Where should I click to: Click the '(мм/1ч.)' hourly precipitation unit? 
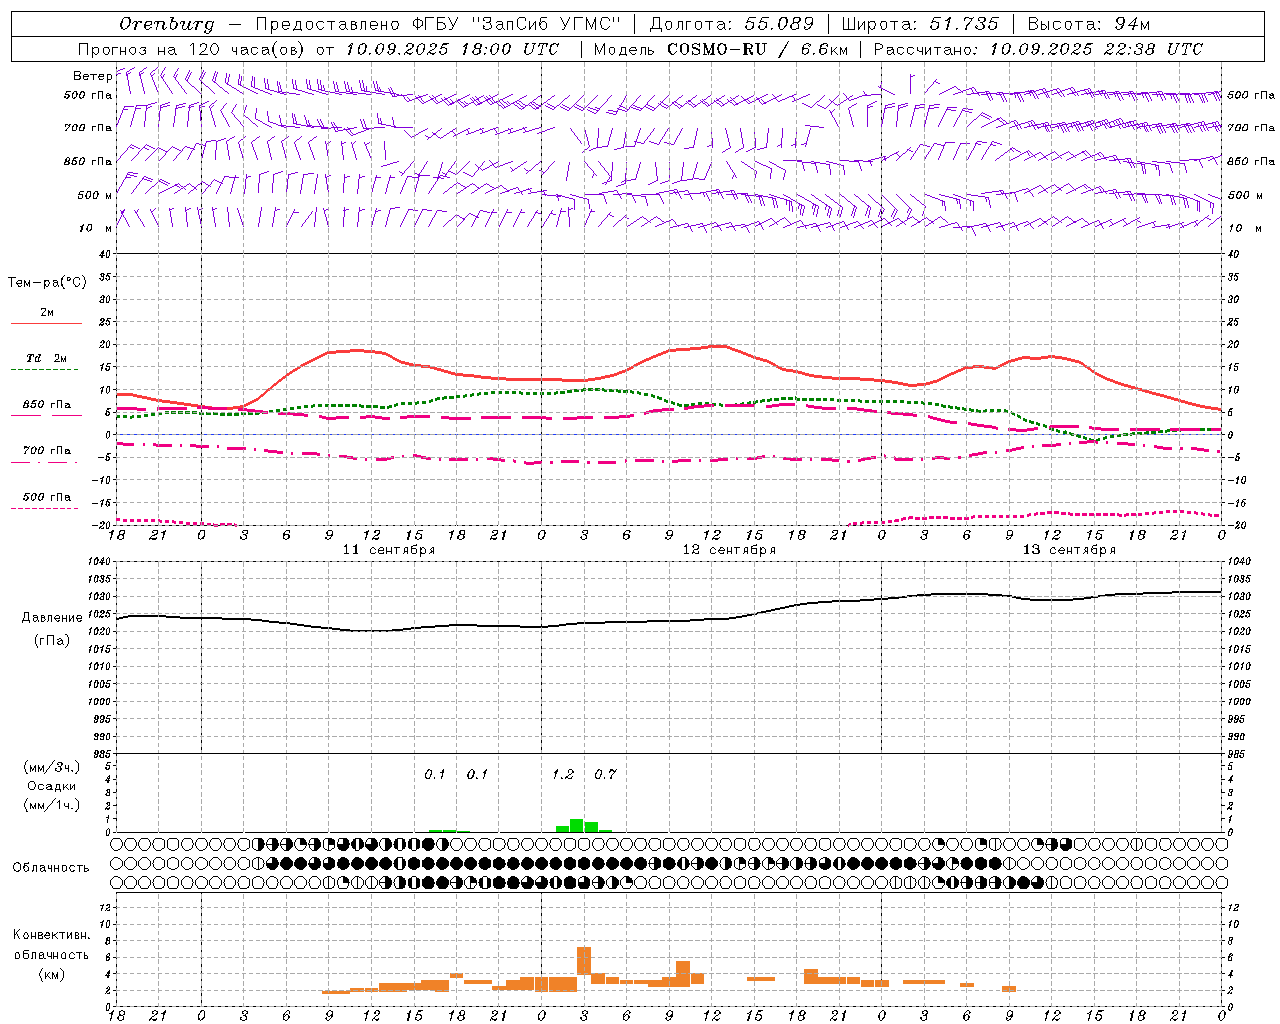click(x=52, y=805)
